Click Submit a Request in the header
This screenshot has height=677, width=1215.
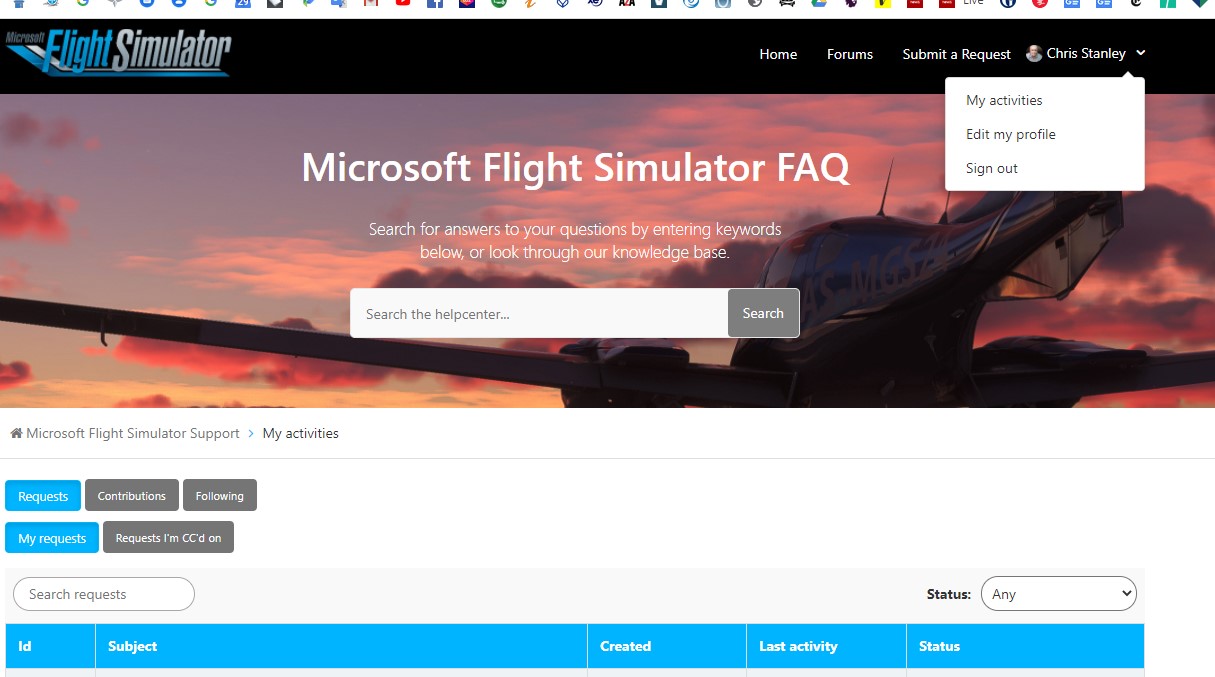[957, 54]
